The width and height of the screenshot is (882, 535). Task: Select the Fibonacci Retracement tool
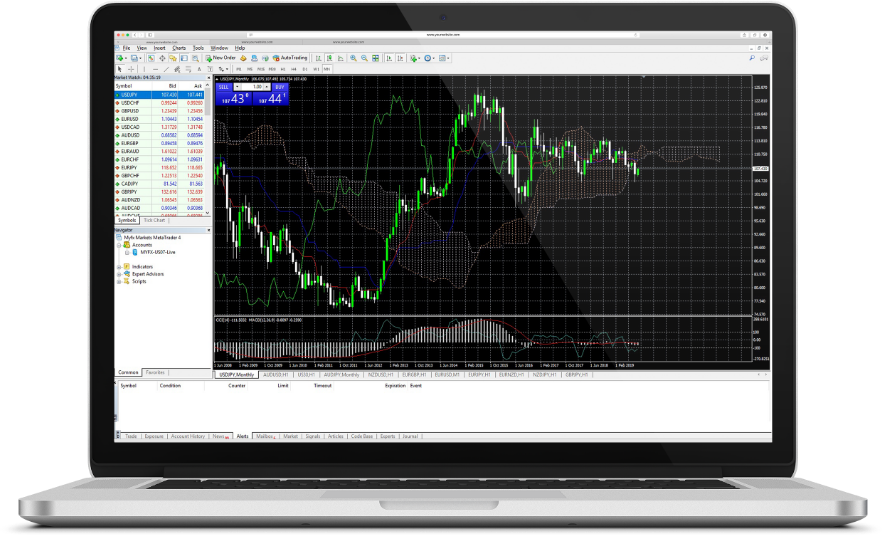point(188,69)
